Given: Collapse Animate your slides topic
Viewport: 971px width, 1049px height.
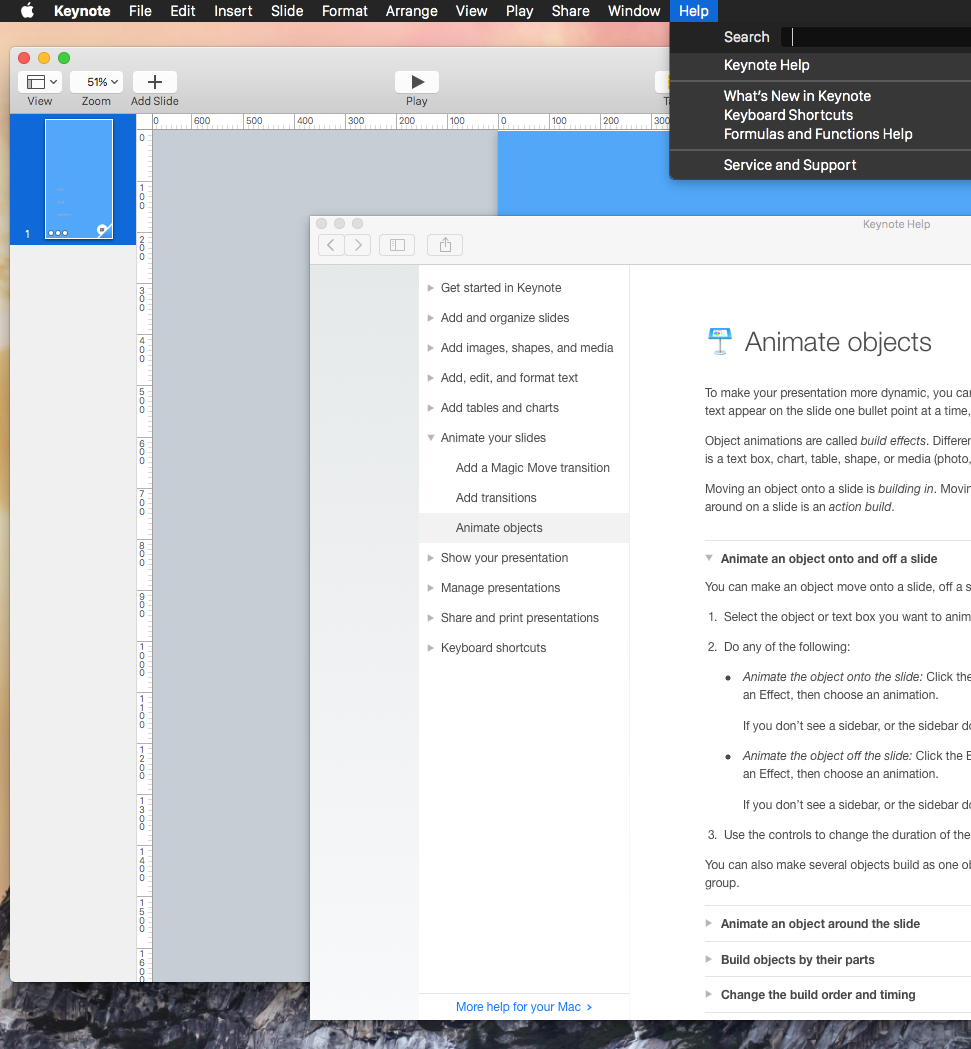Looking at the screenshot, I should [430, 438].
